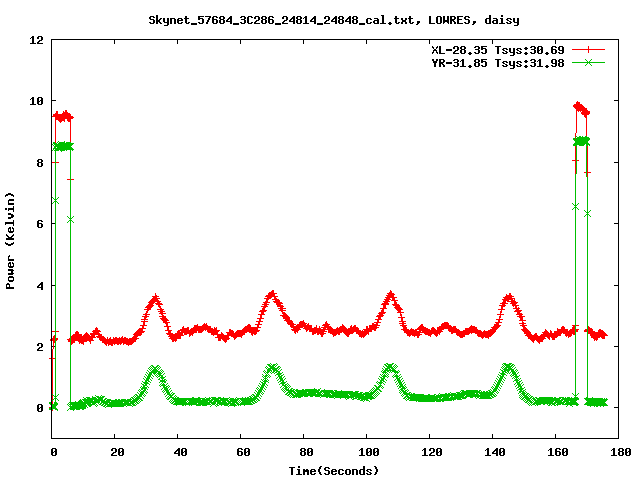The width and height of the screenshot is (640, 480).
Task: Click the plot title Skynet_57684_3C286 text
Action: click(x=334, y=20)
